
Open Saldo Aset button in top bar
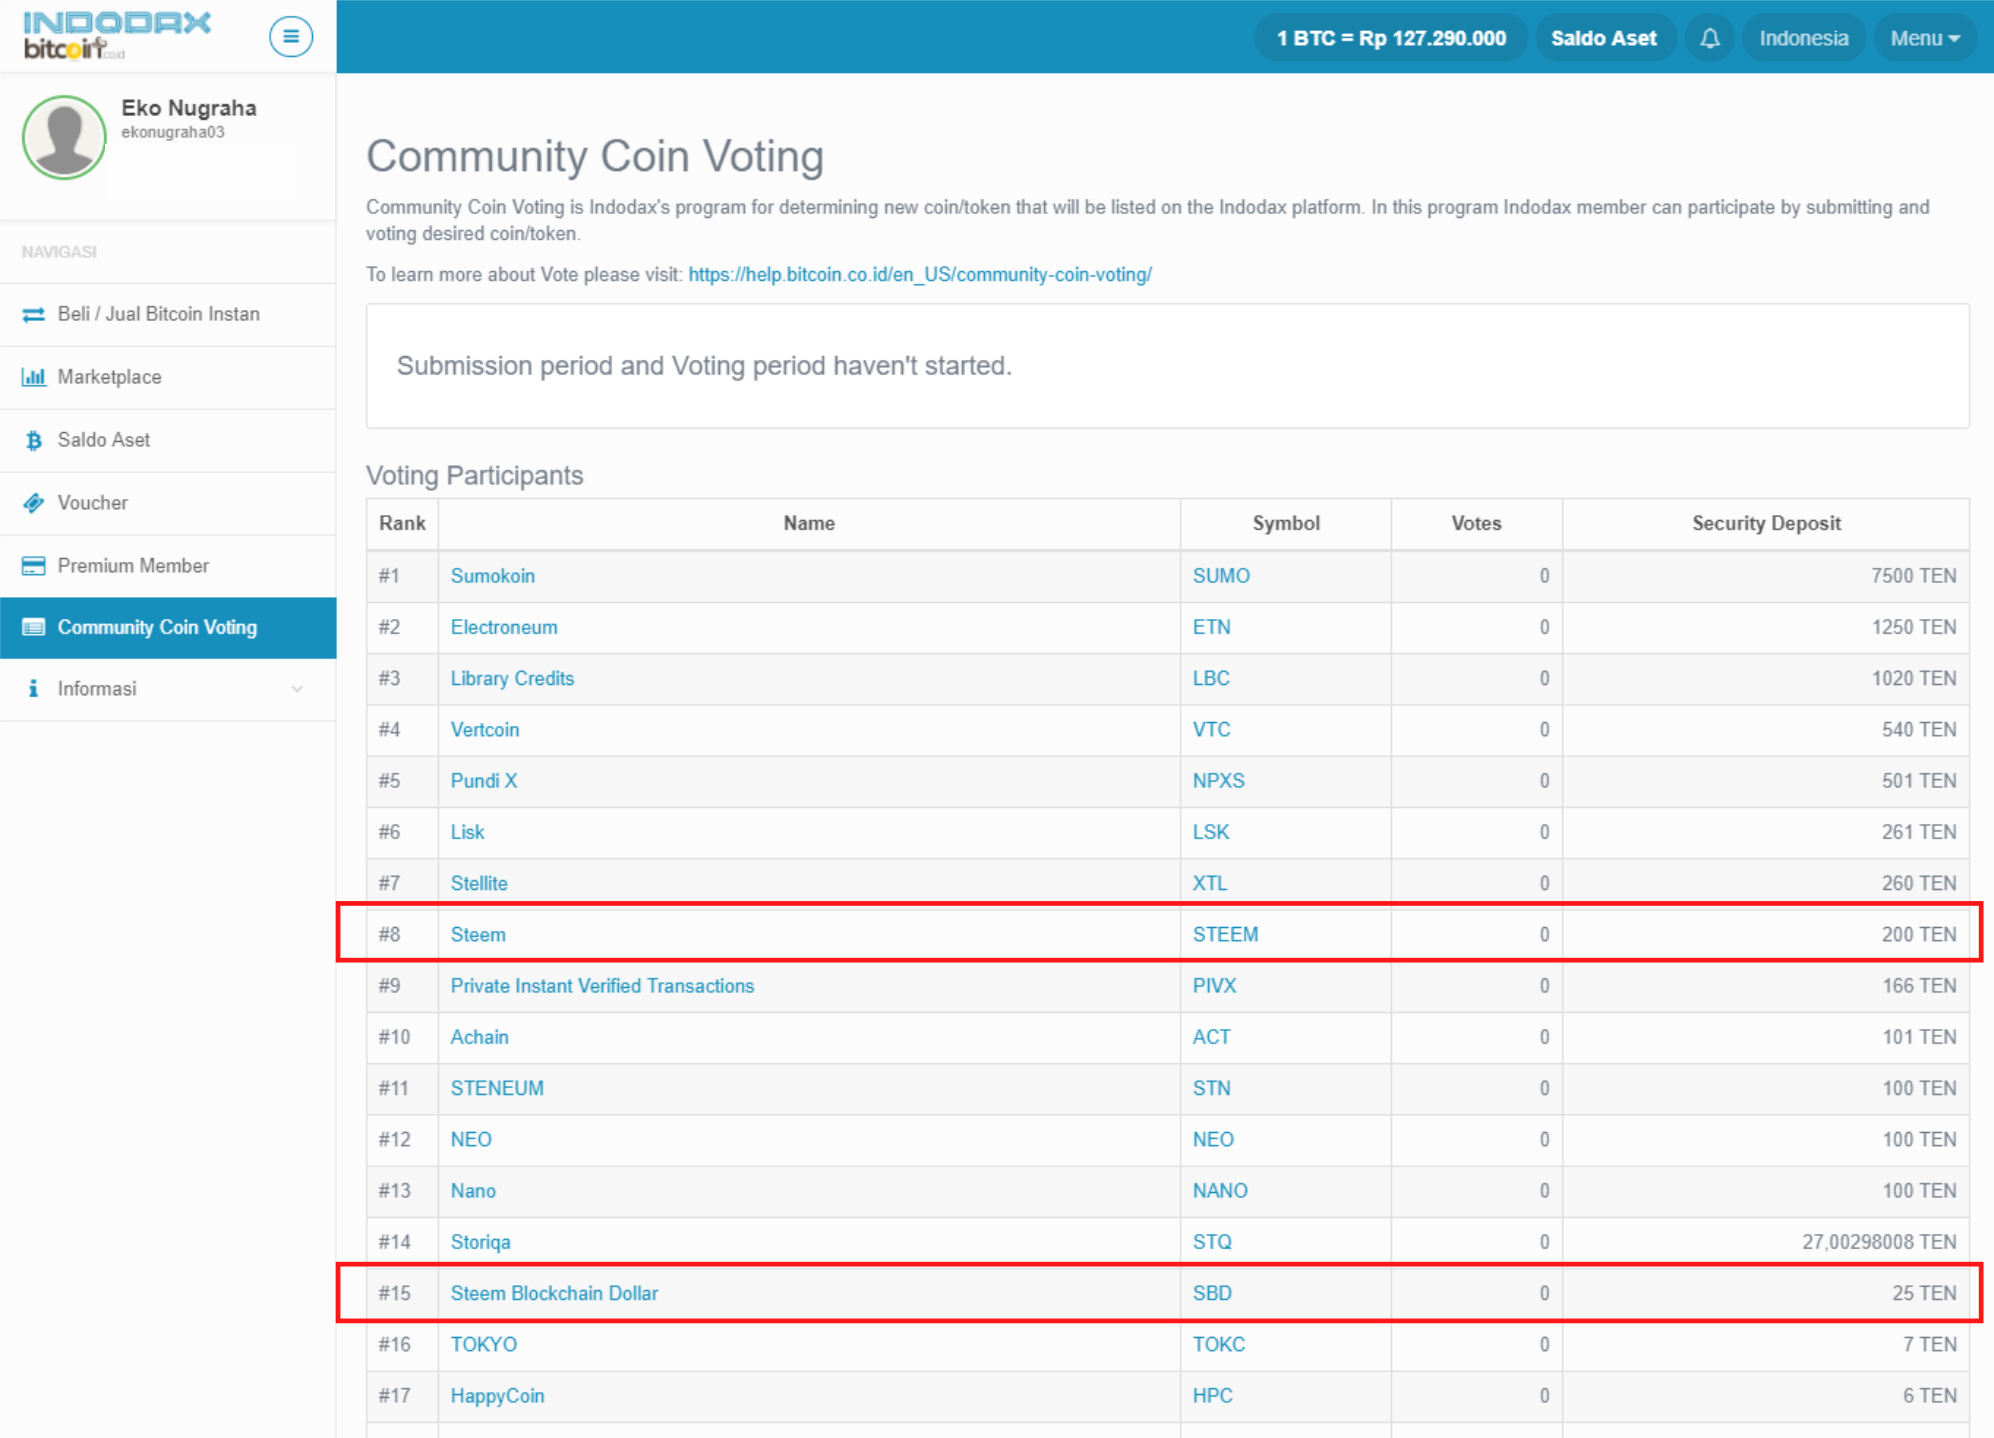(x=1603, y=38)
